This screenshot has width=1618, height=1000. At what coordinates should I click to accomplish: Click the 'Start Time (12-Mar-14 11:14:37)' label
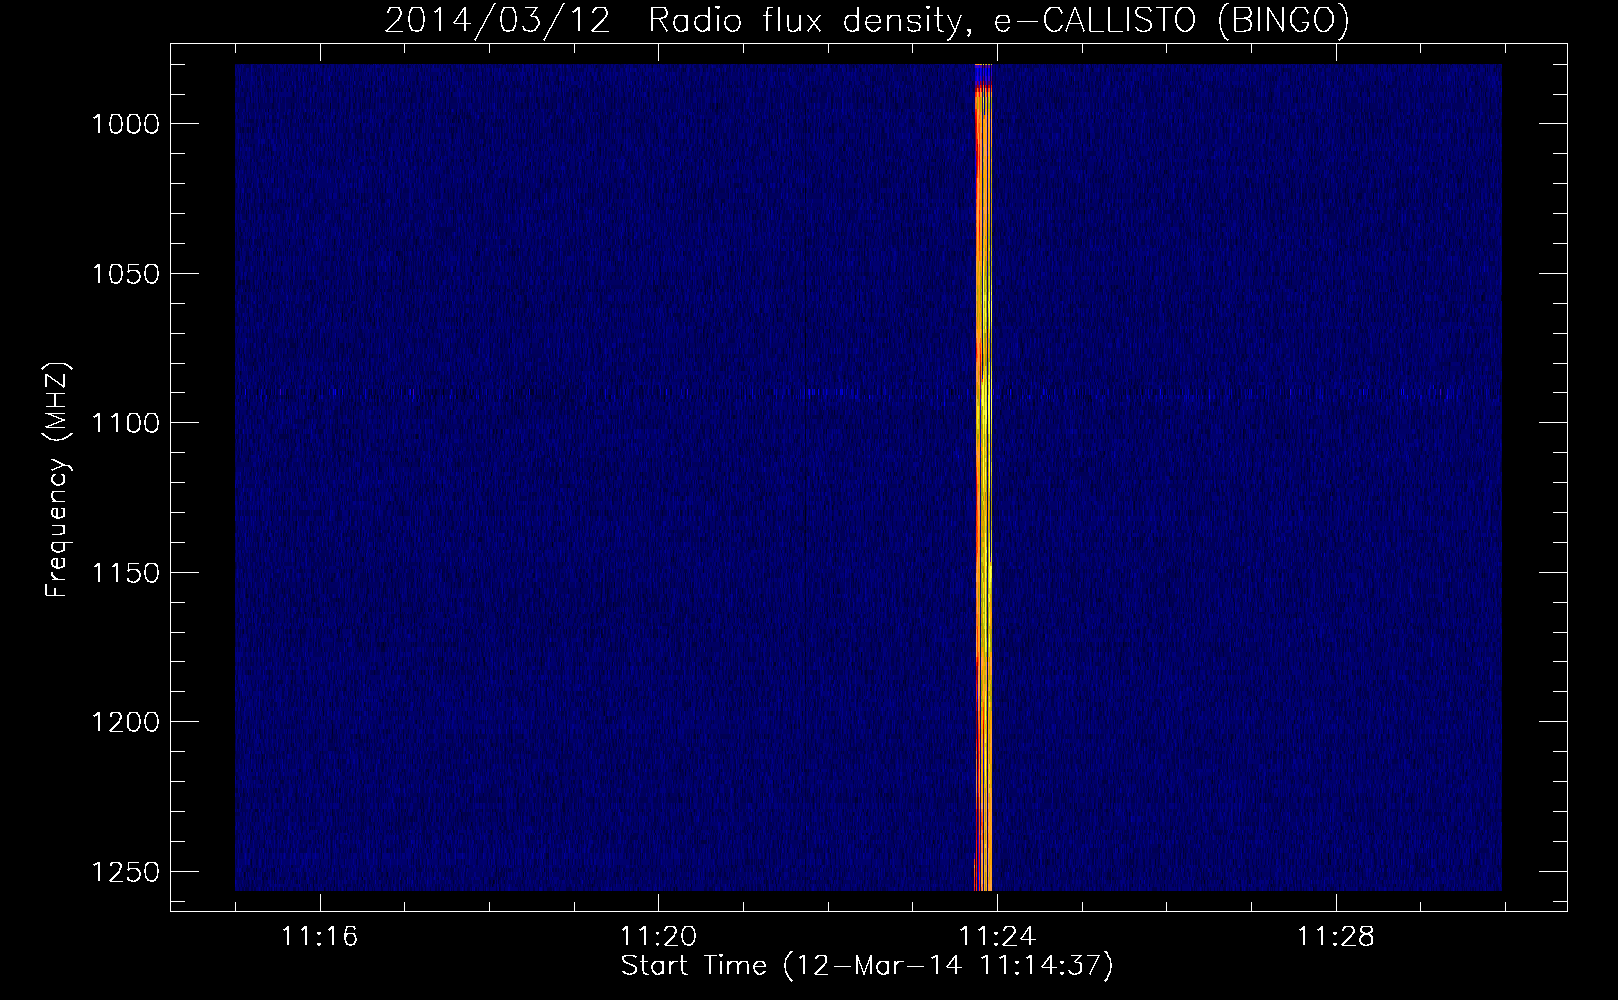(x=867, y=966)
